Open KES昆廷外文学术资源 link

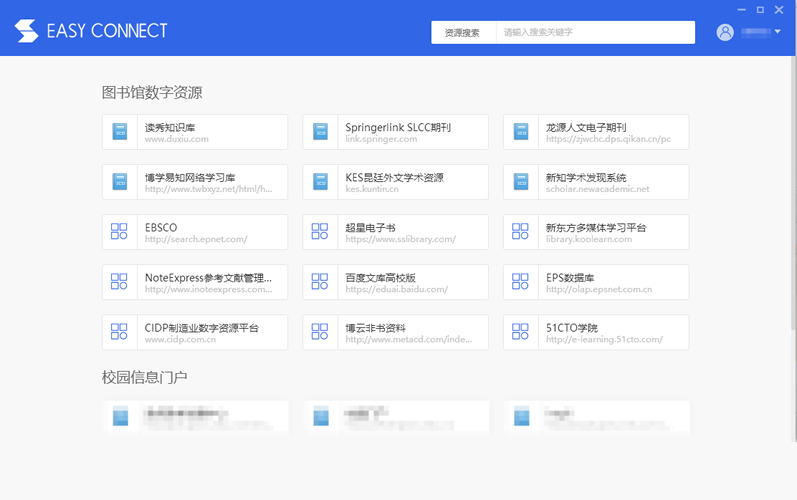click(x=395, y=182)
